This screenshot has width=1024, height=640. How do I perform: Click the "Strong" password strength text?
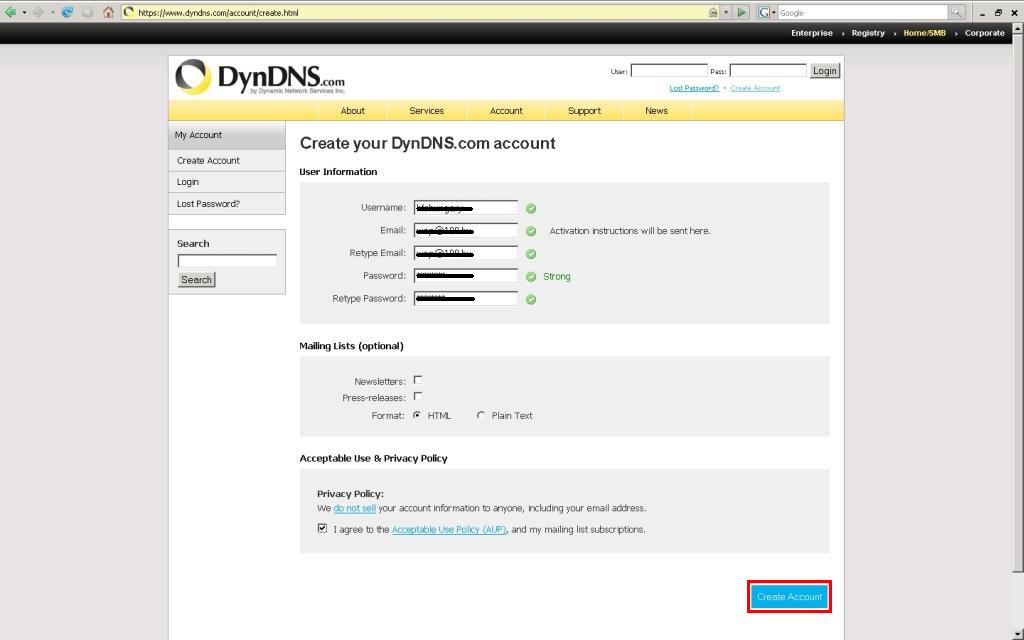[x=557, y=277]
